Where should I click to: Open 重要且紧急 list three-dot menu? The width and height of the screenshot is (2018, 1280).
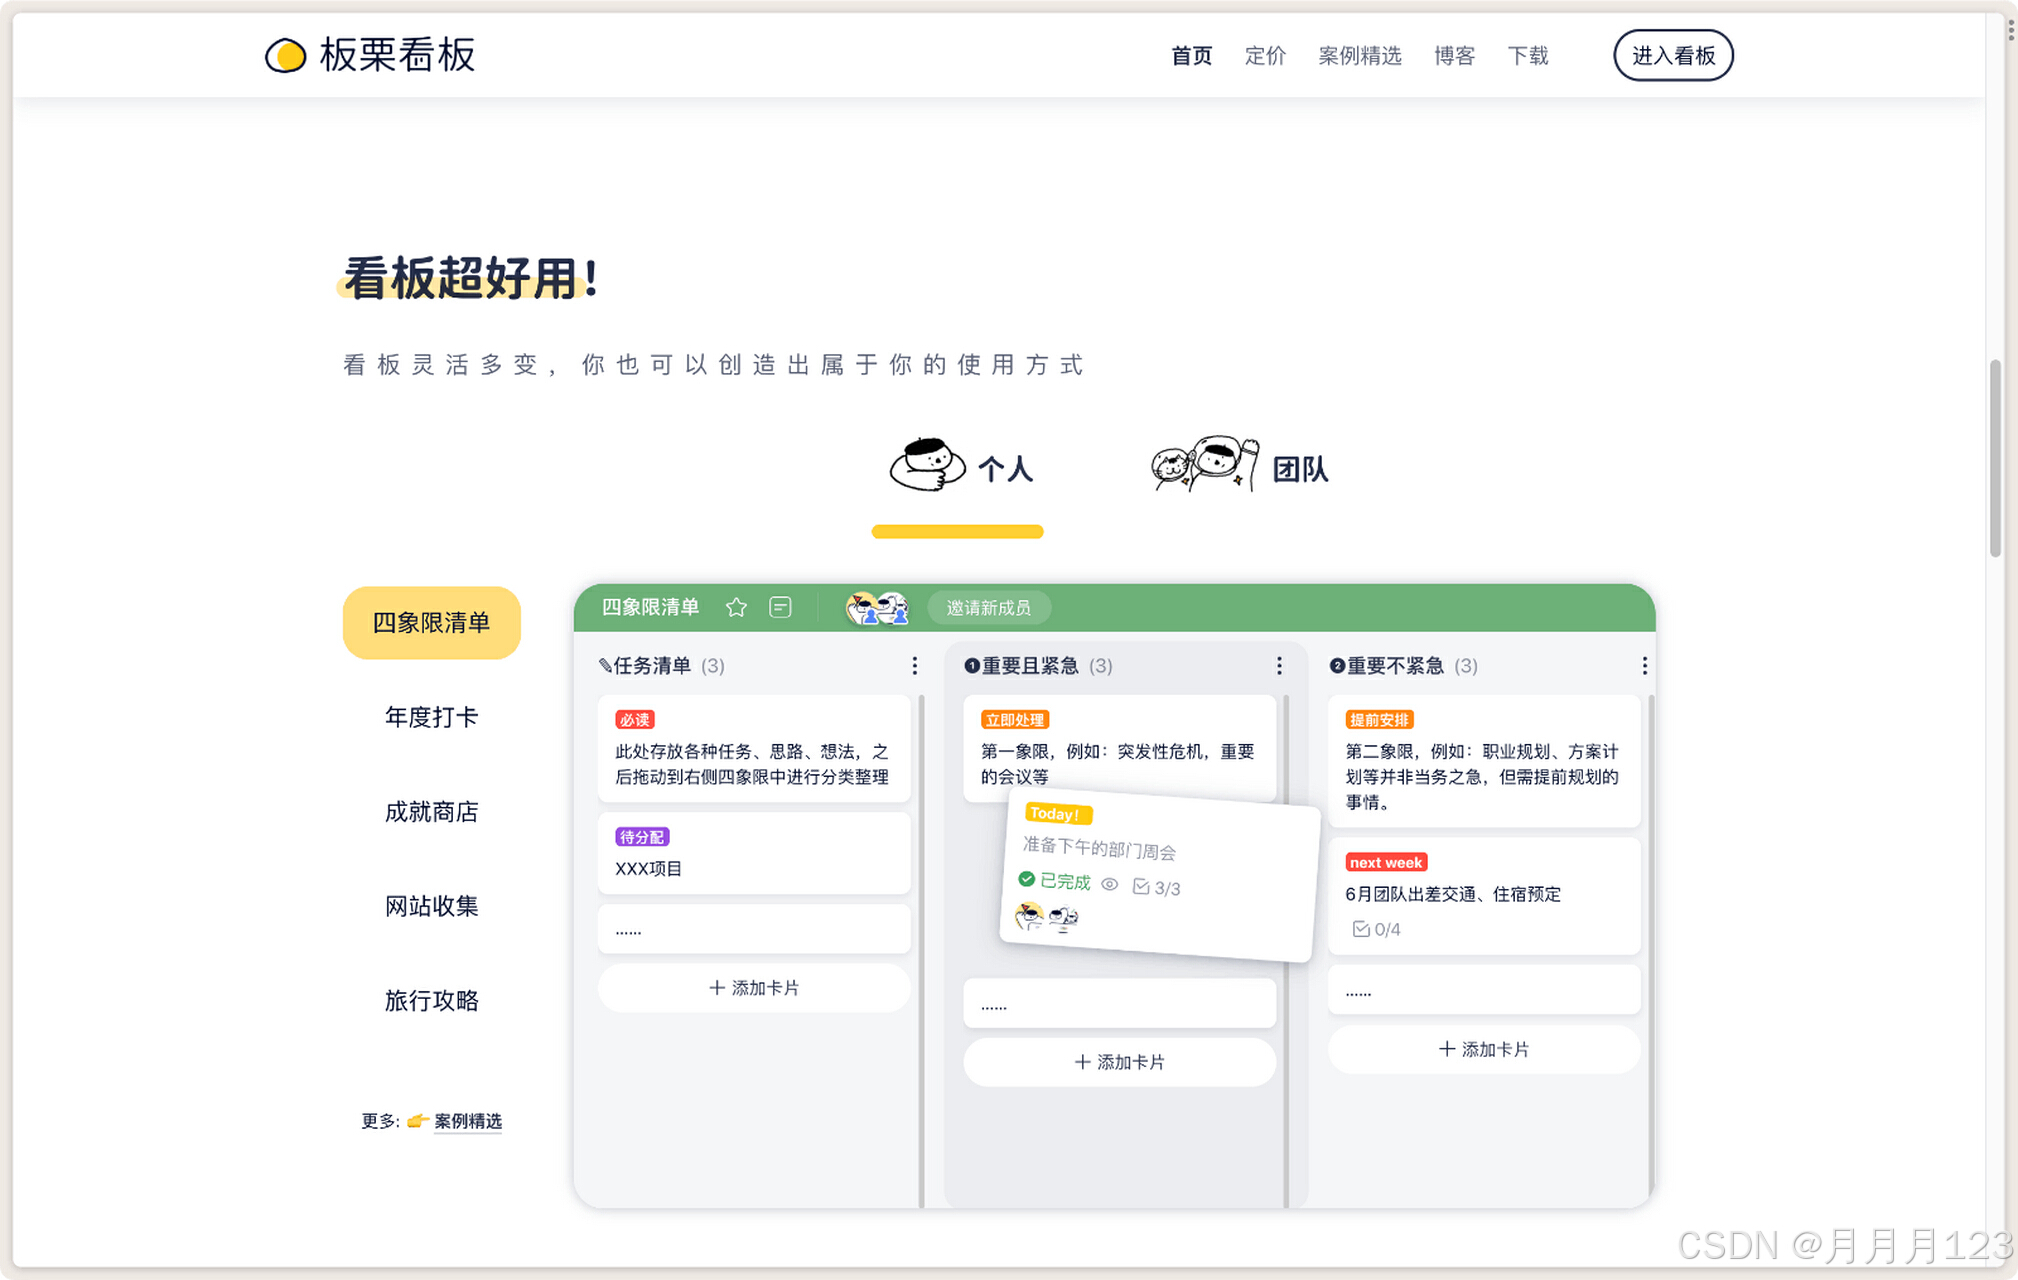[1279, 666]
